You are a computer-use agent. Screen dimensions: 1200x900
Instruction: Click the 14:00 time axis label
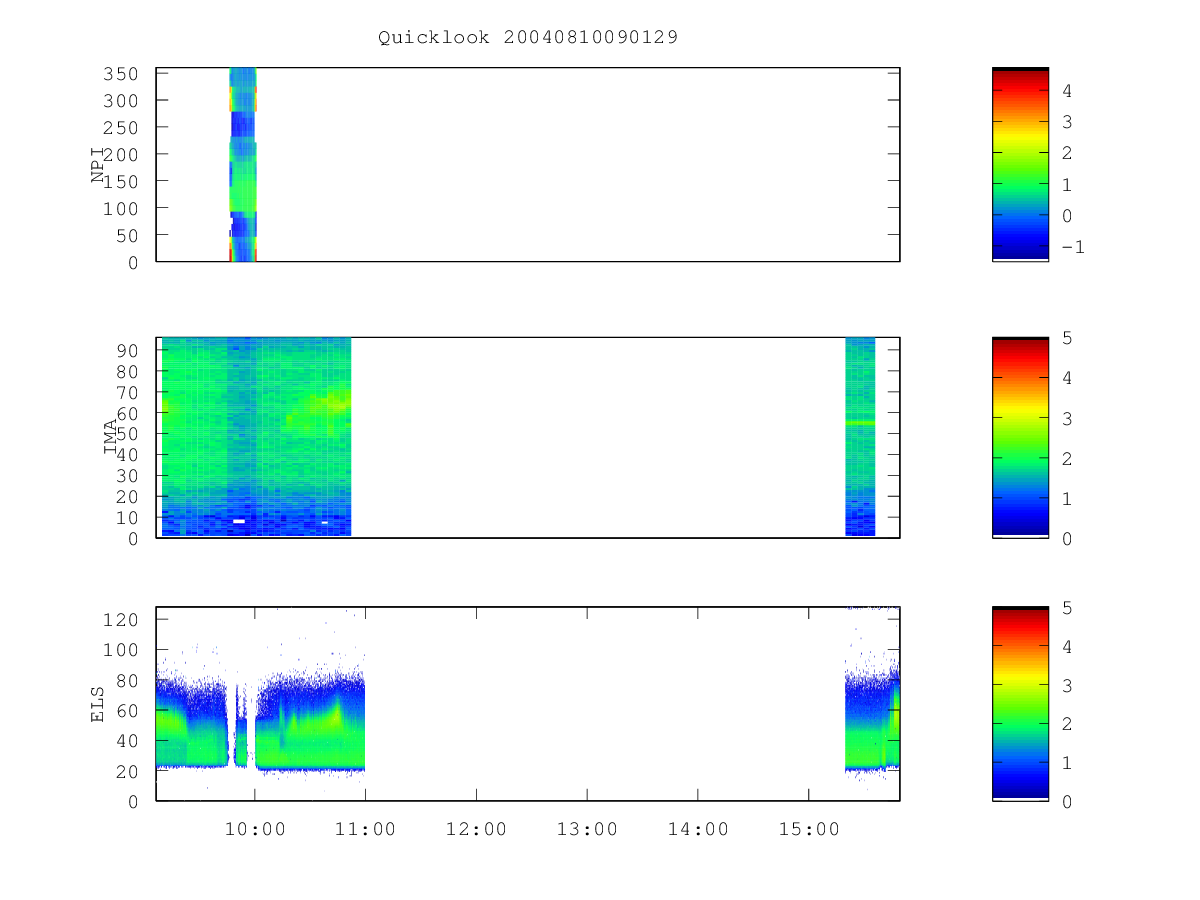[x=698, y=830]
